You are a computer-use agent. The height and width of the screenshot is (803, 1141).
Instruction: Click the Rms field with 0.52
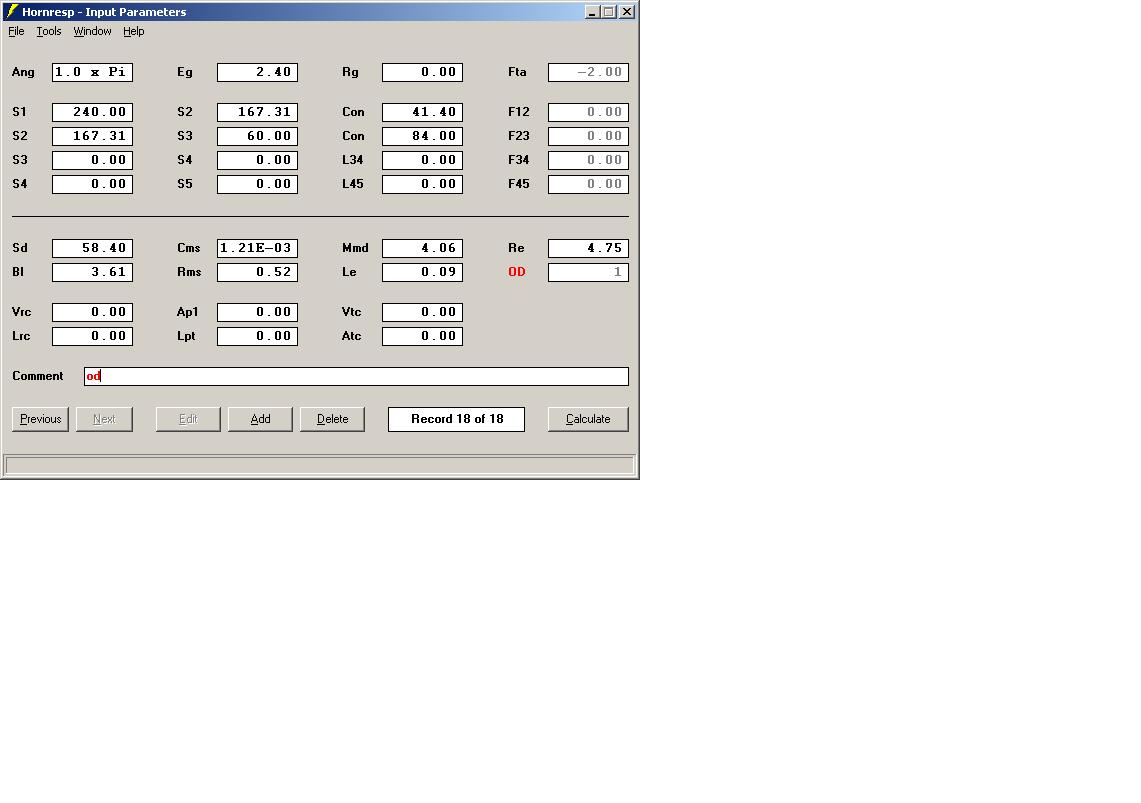(258, 272)
